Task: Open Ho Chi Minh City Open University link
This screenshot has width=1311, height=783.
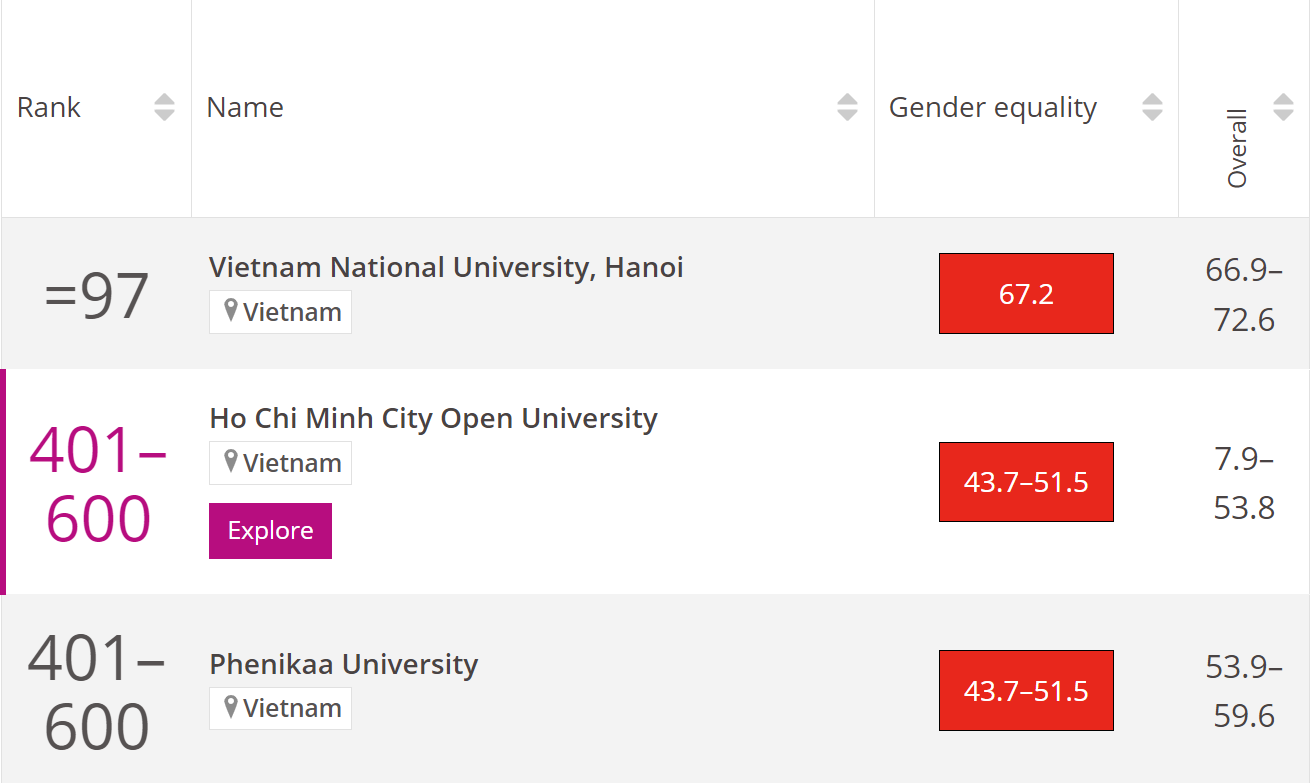Action: pyautogui.click(x=433, y=418)
